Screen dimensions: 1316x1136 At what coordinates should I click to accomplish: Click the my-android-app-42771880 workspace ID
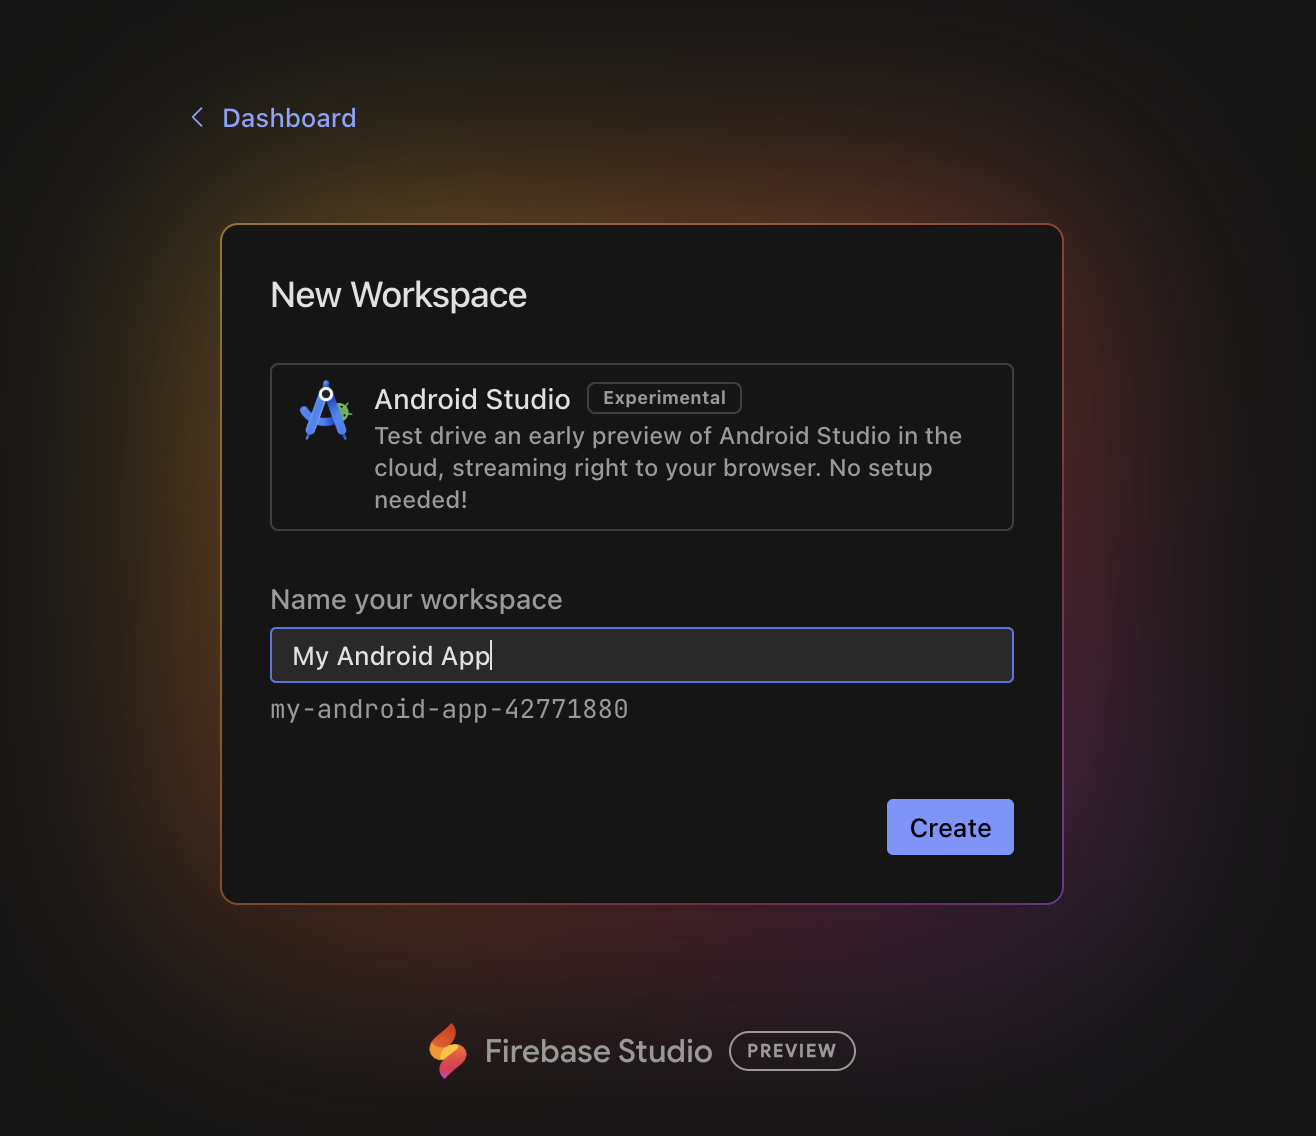449,709
